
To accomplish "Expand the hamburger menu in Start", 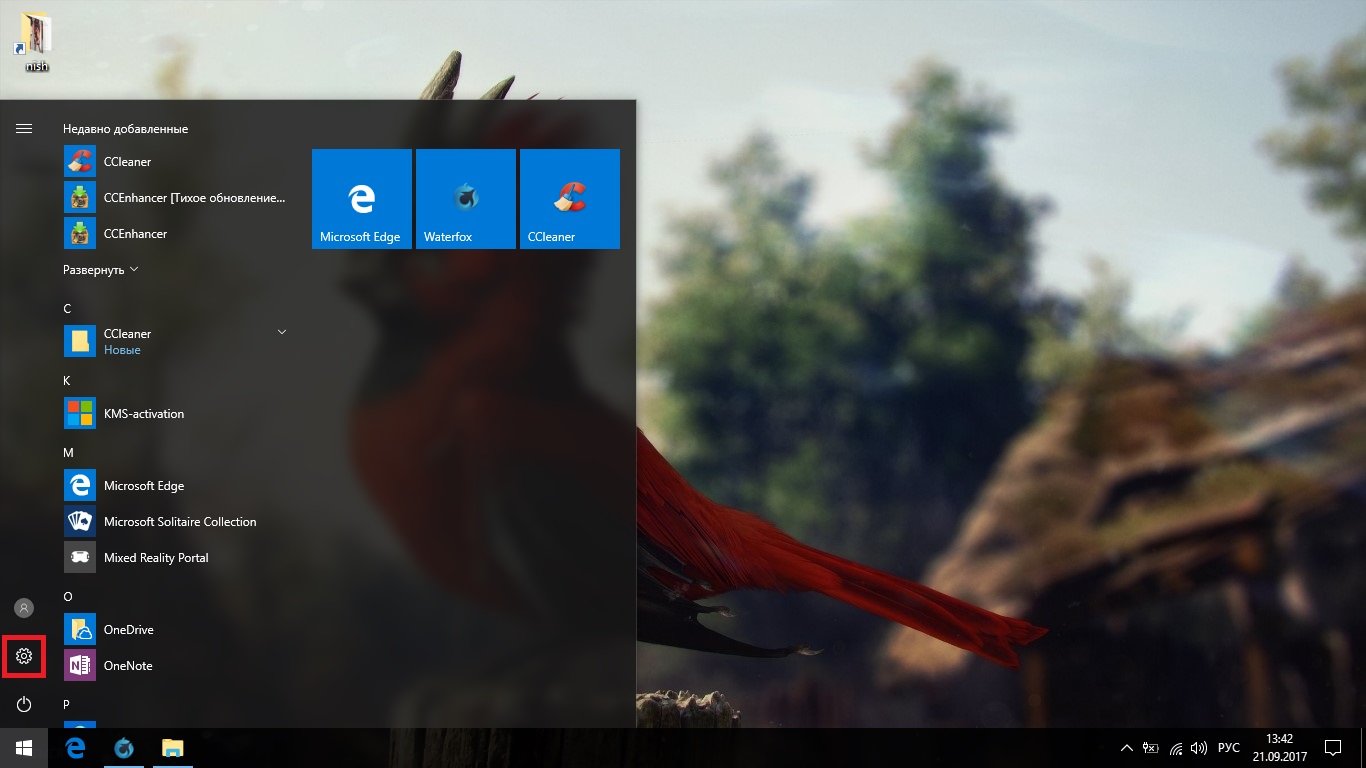I will point(24,128).
